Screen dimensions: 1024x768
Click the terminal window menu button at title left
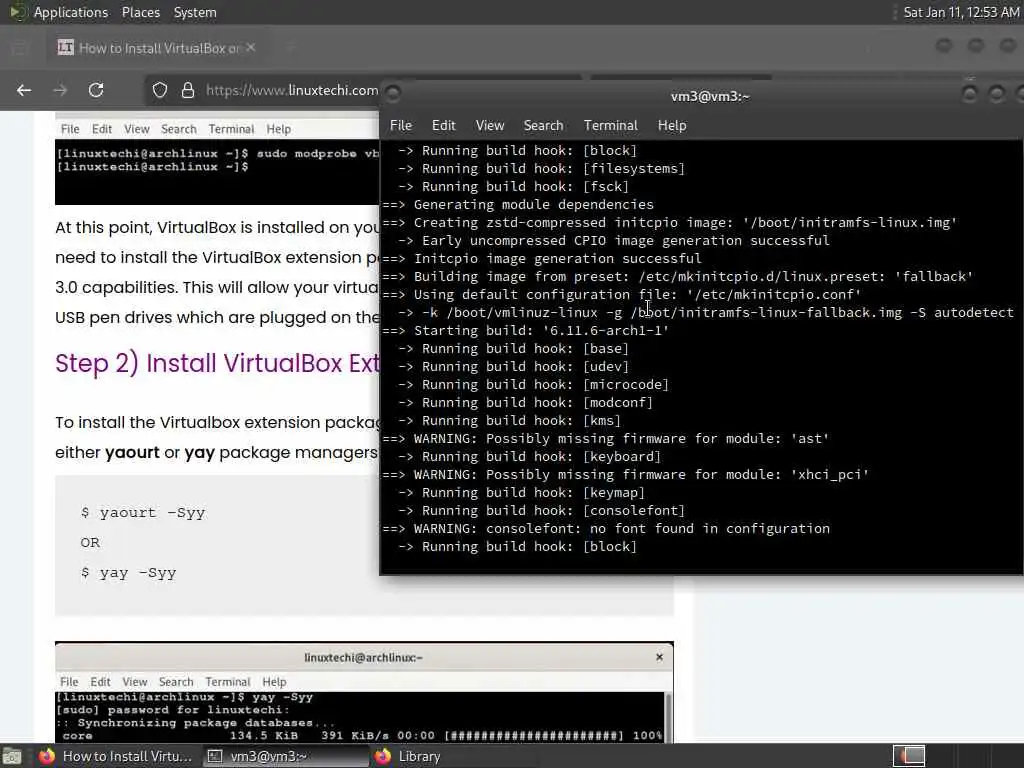392,95
